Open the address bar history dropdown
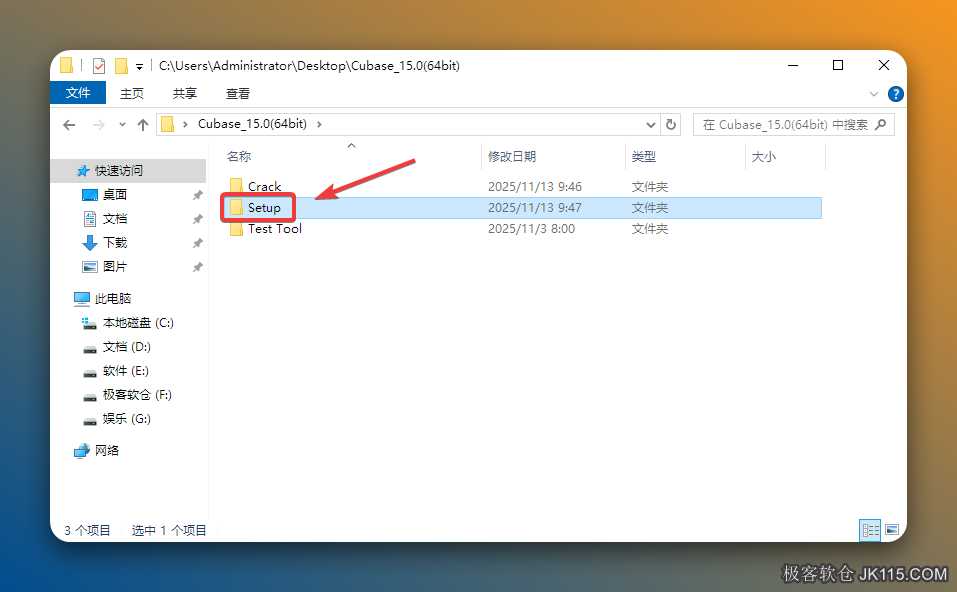 tap(651, 125)
